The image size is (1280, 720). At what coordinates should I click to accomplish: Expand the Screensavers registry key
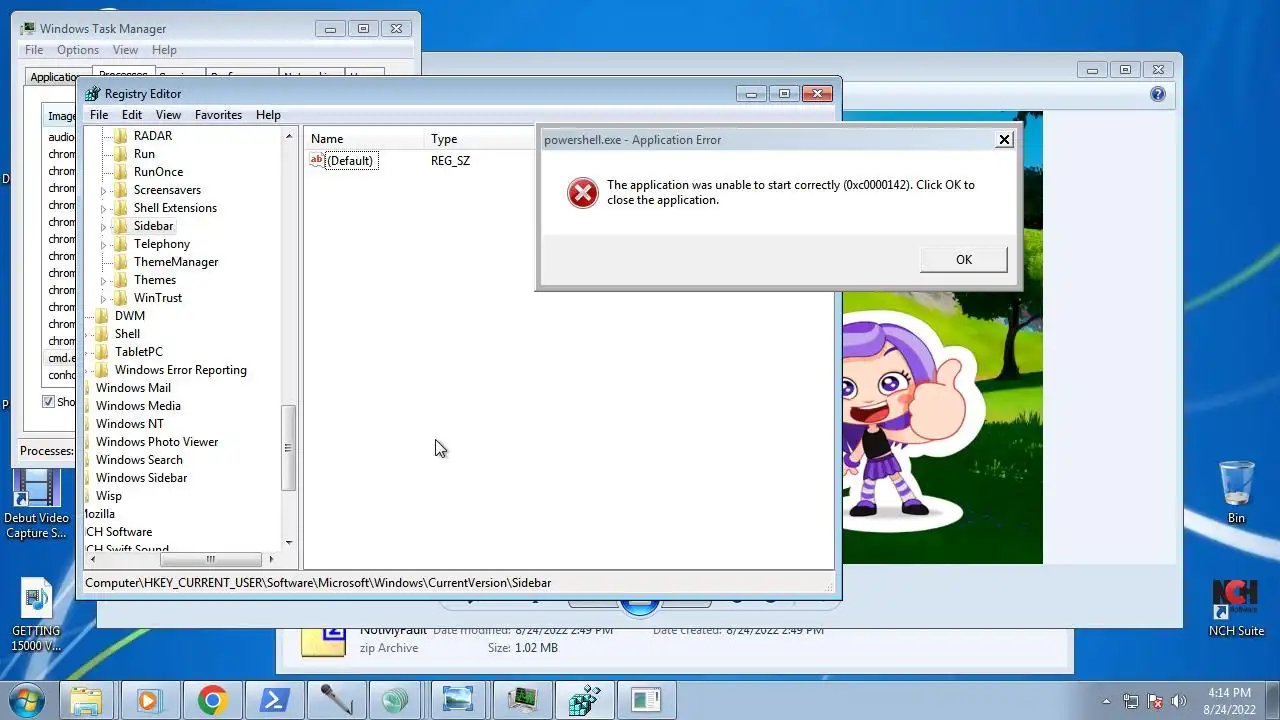(103, 190)
